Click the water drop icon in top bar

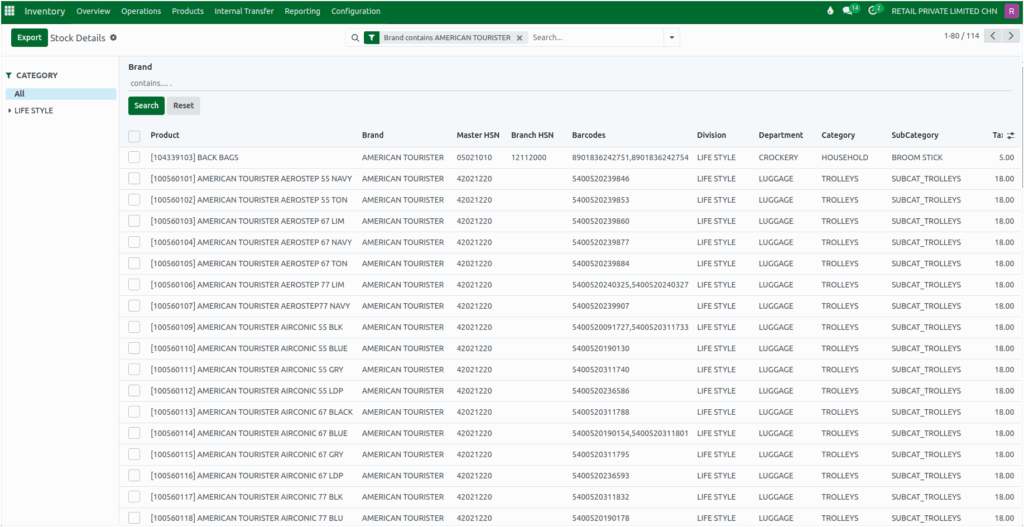[830, 11]
